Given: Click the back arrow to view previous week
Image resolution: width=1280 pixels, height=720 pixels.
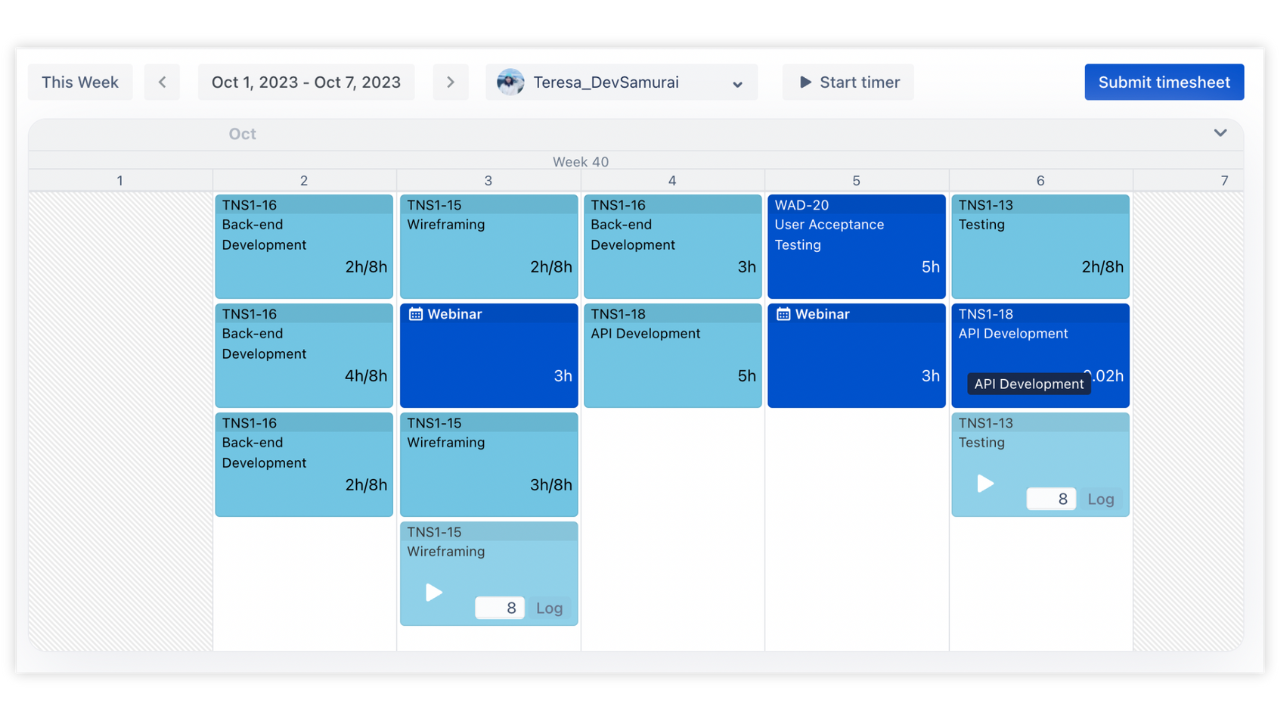Looking at the screenshot, I should coord(162,82).
